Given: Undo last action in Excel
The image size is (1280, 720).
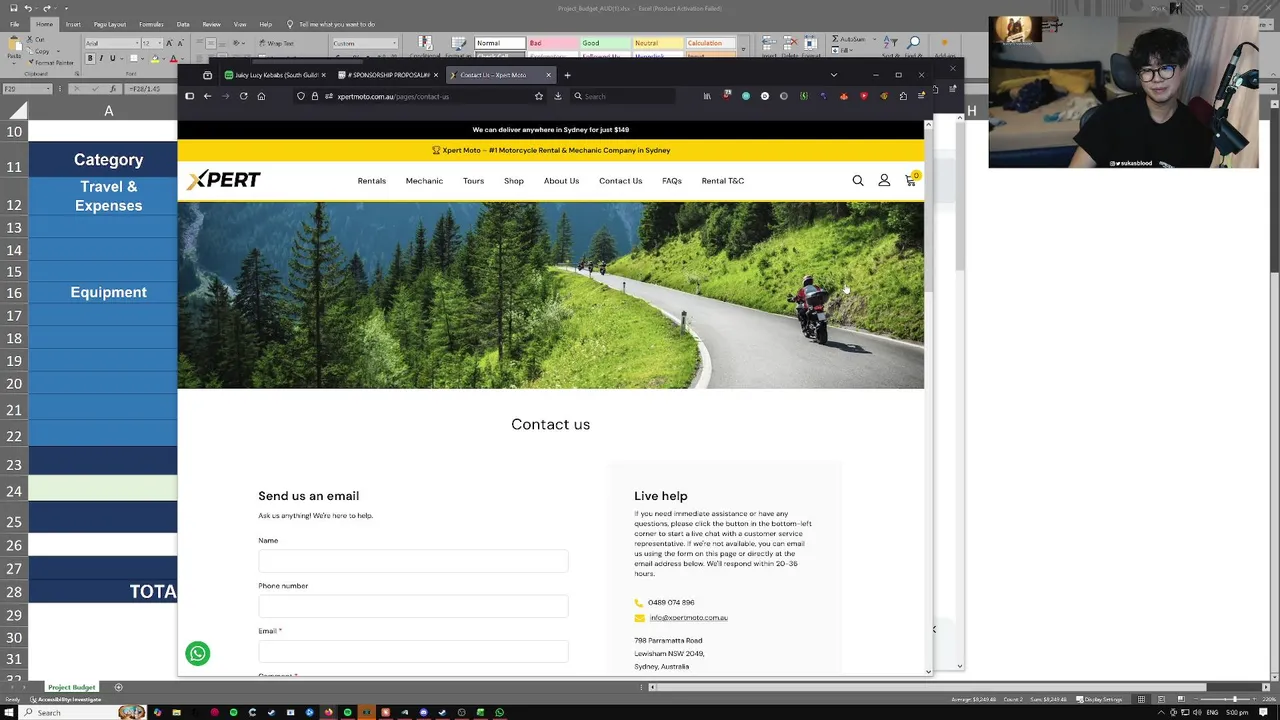Looking at the screenshot, I should [x=27, y=8].
